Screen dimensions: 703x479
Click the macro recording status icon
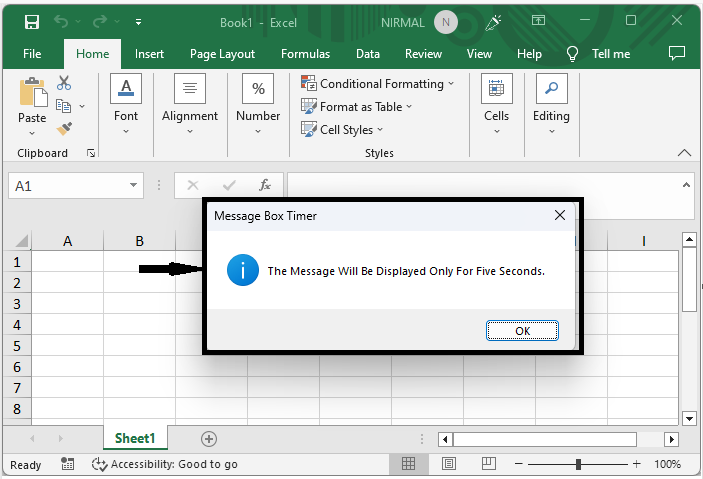[68, 464]
